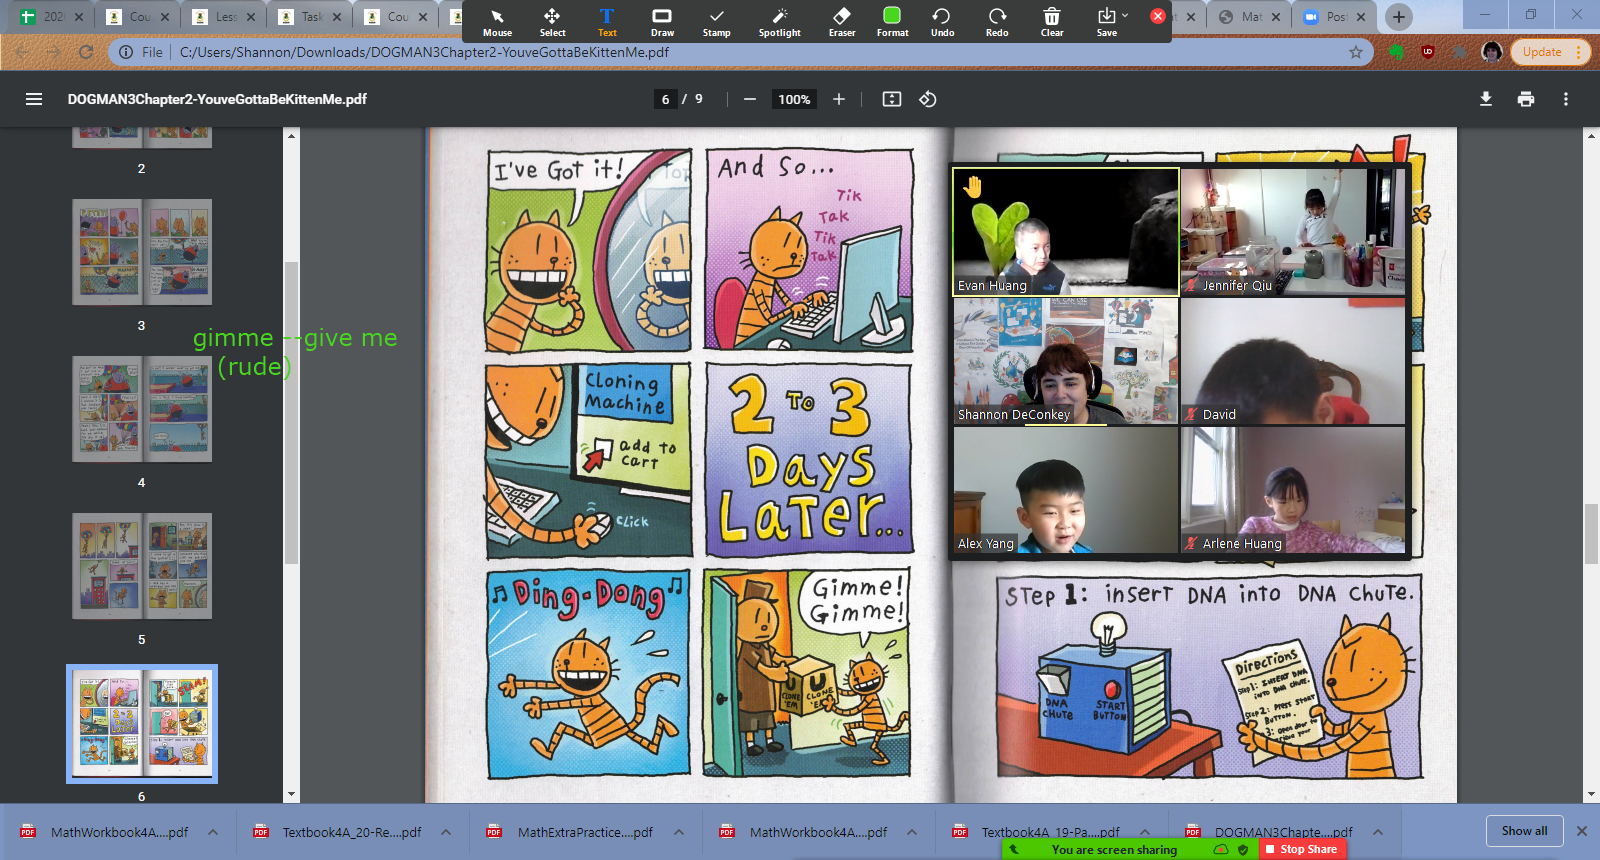Show all downloads

(x=1524, y=831)
